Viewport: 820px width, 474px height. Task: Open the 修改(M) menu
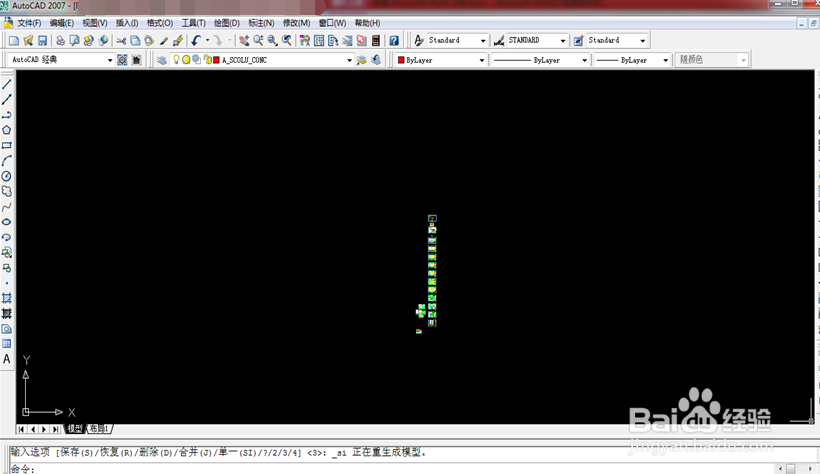point(296,23)
